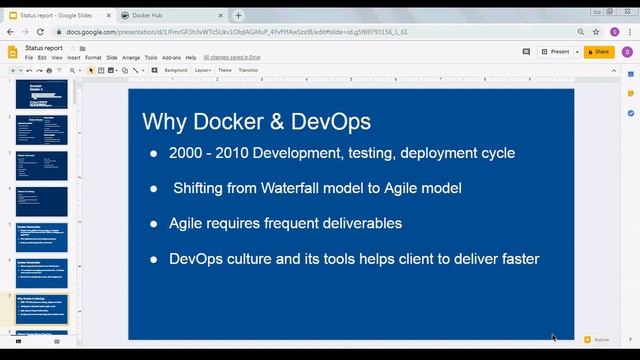Click the Background toolbar button

point(176,71)
